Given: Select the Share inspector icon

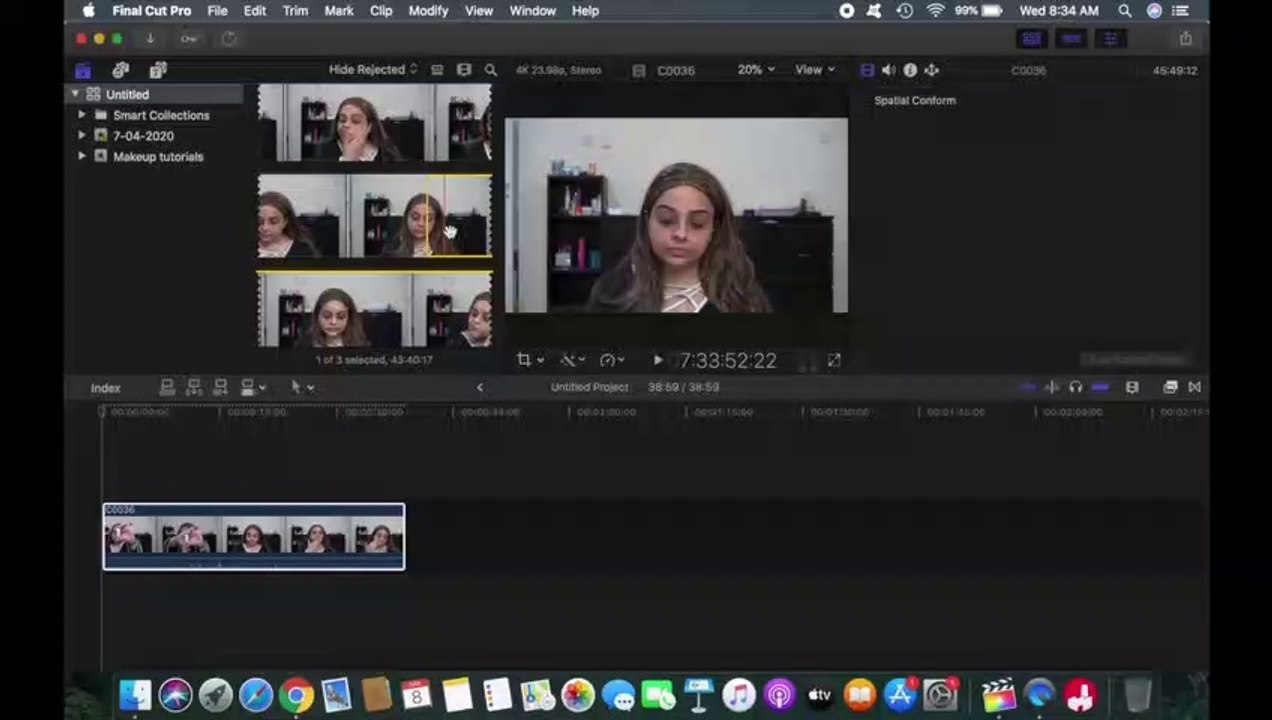Looking at the screenshot, I should 931,70.
